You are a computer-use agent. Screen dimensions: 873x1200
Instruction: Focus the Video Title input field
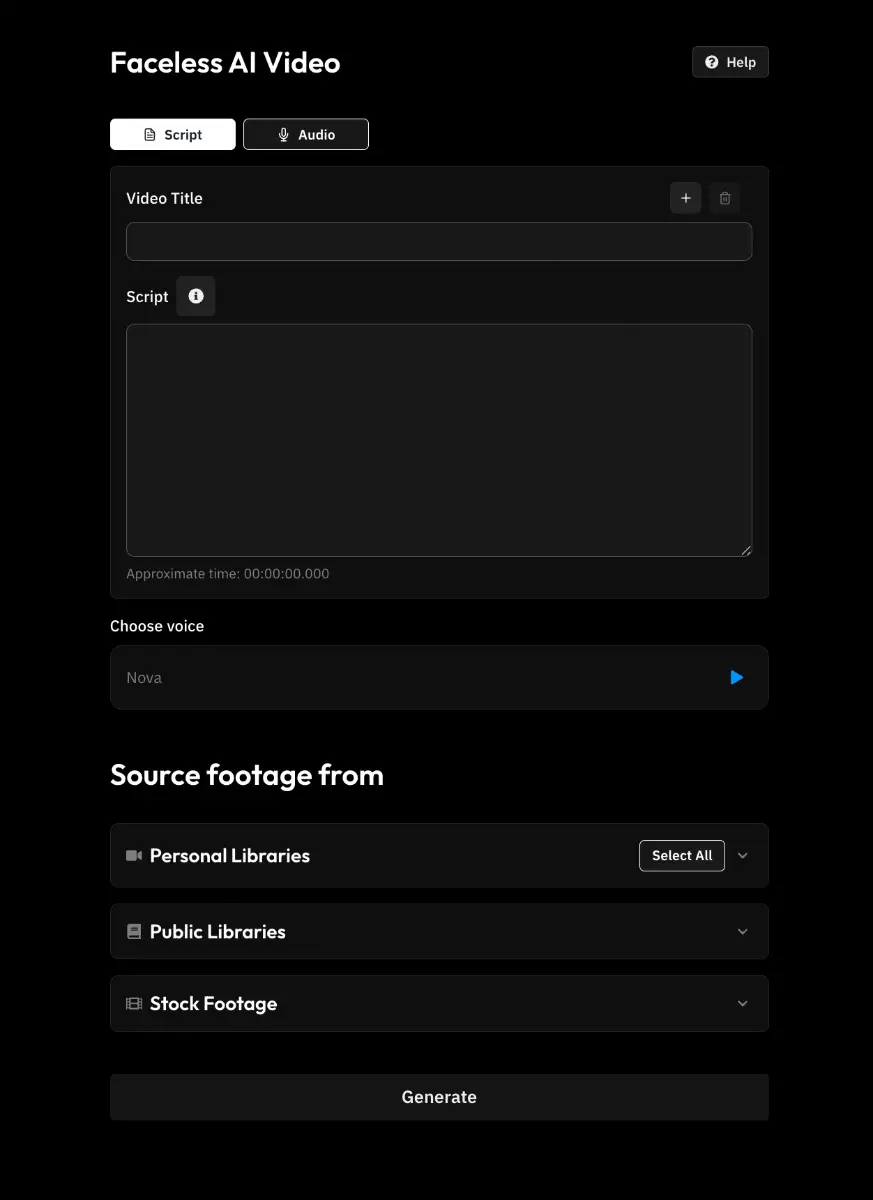[x=439, y=242]
